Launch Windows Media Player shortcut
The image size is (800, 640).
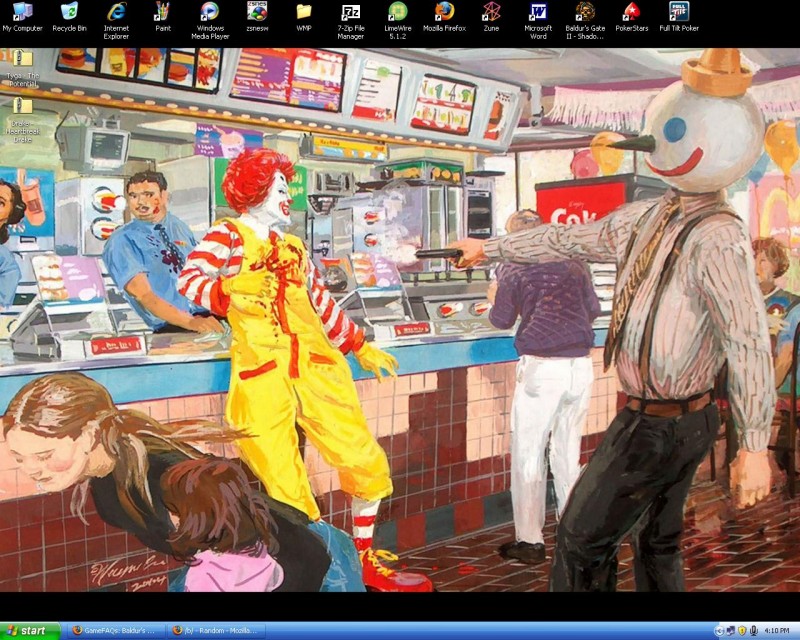(210, 20)
